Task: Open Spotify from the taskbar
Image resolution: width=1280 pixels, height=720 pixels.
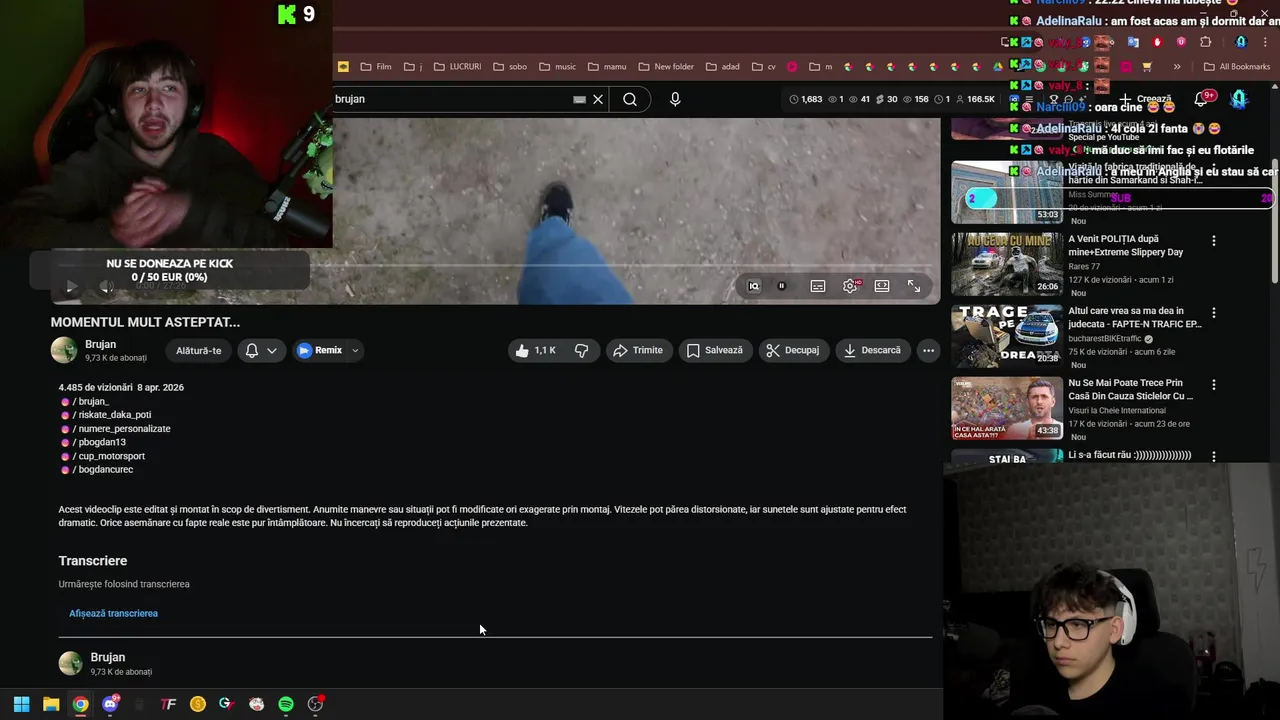Action: pyautogui.click(x=286, y=704)
